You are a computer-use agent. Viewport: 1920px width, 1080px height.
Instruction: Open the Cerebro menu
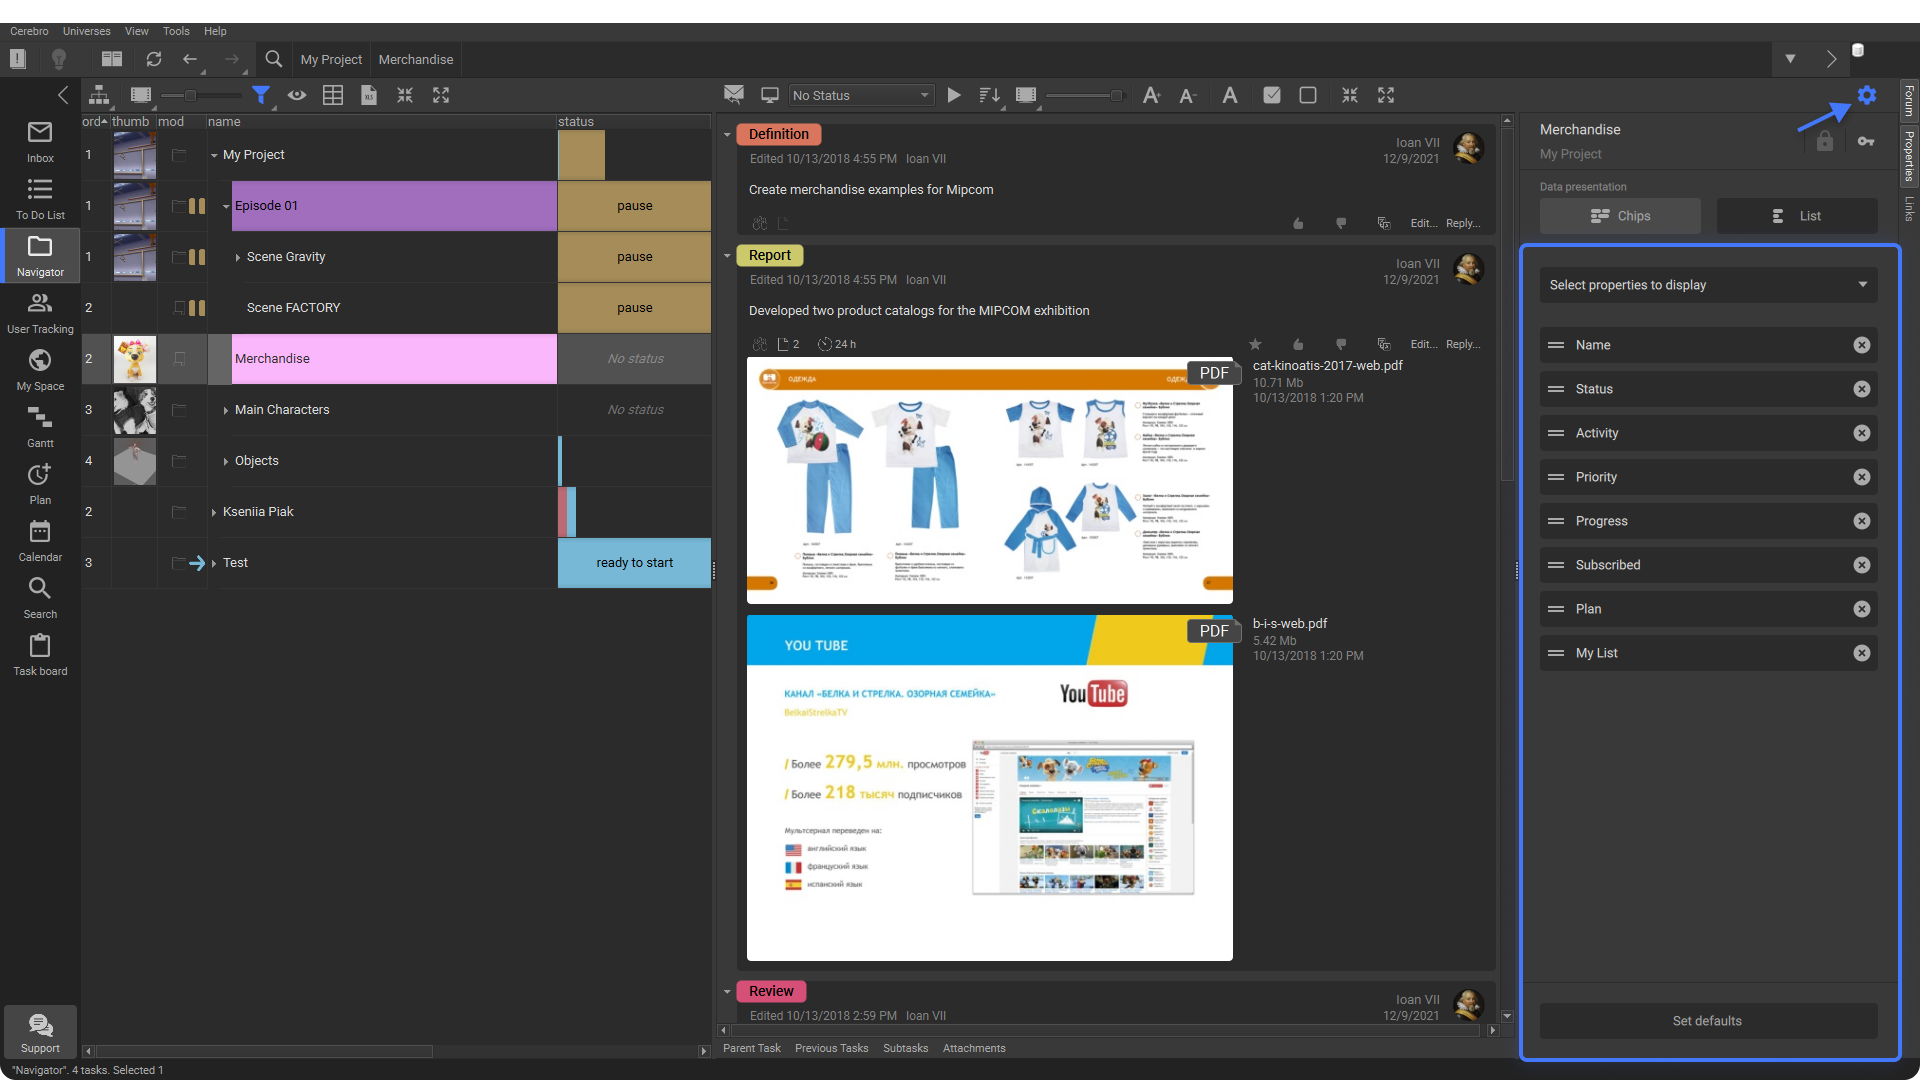[x=29, y=31]
